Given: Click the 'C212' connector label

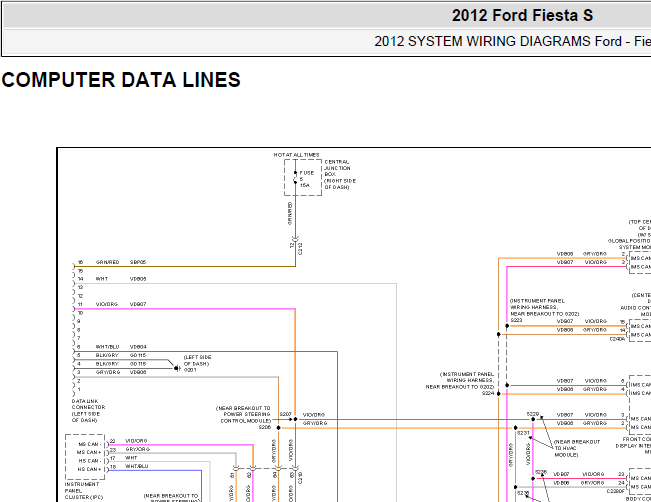Looking at the screenshot, I should pos(300,249).
